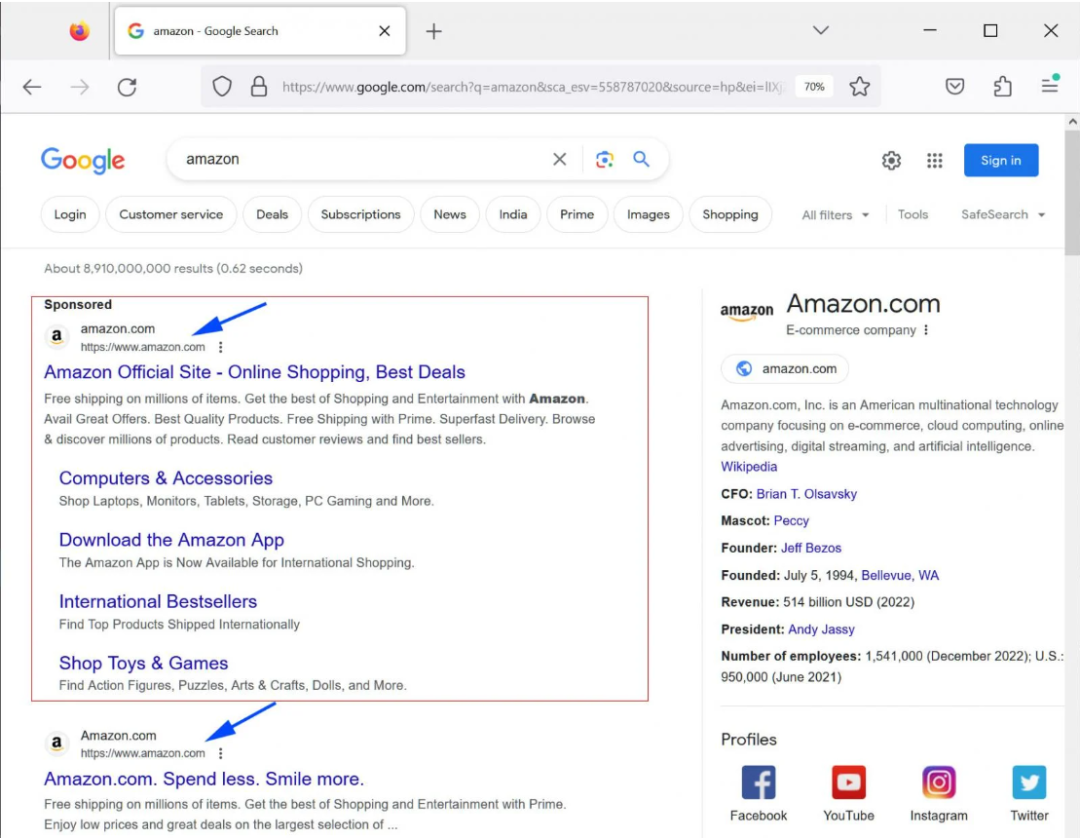1080x838 pixels.
Task: Open Amazon.com Spend less Smile more result
Action: point(204,779)
